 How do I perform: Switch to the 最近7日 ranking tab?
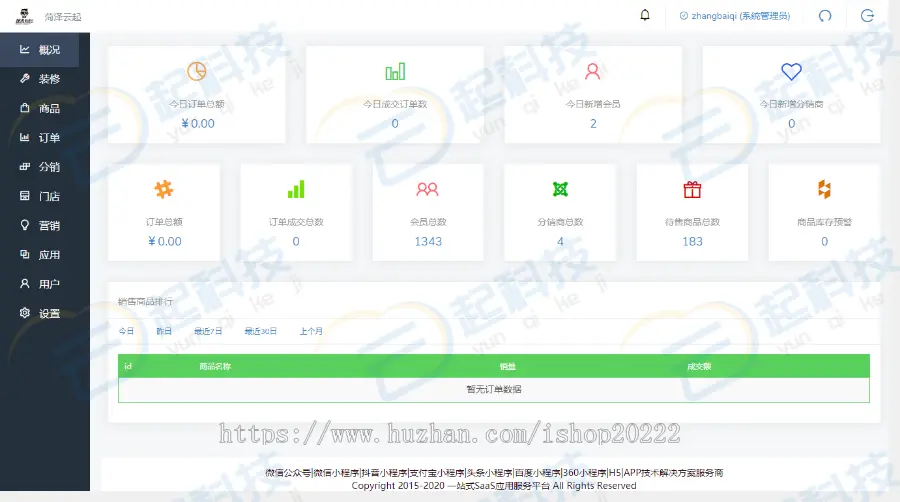coord(208,331)
